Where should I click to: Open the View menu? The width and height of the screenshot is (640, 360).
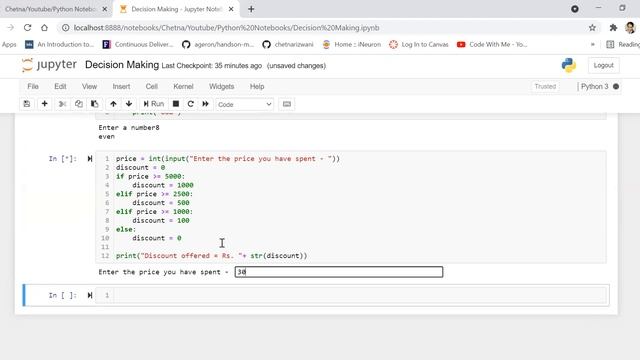tap(89, 87)
